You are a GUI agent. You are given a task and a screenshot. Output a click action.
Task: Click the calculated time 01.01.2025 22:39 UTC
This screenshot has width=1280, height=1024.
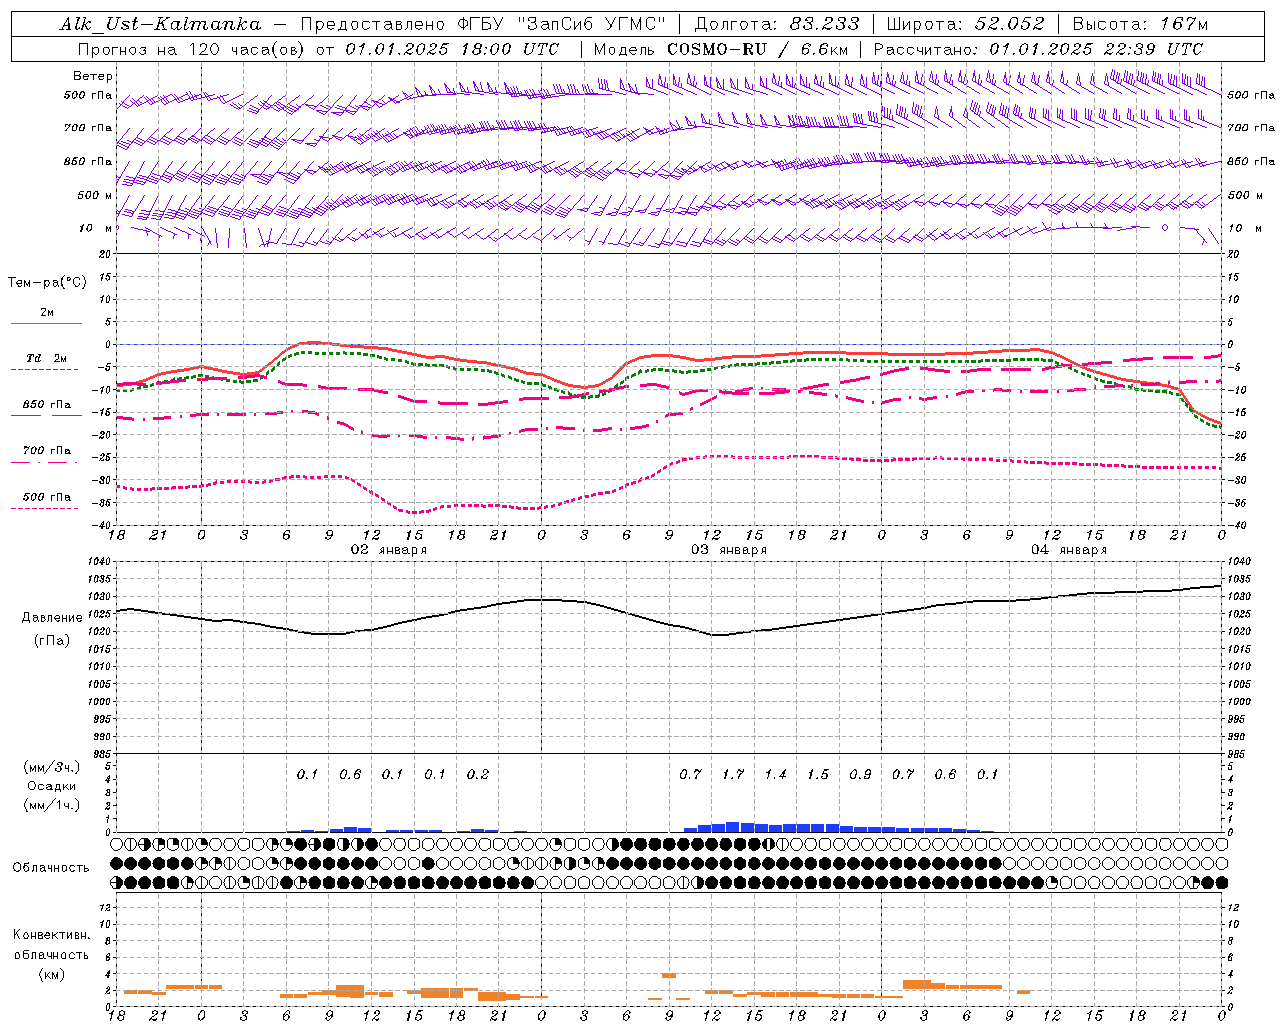pyautogui.click(x=1096, y=49)
